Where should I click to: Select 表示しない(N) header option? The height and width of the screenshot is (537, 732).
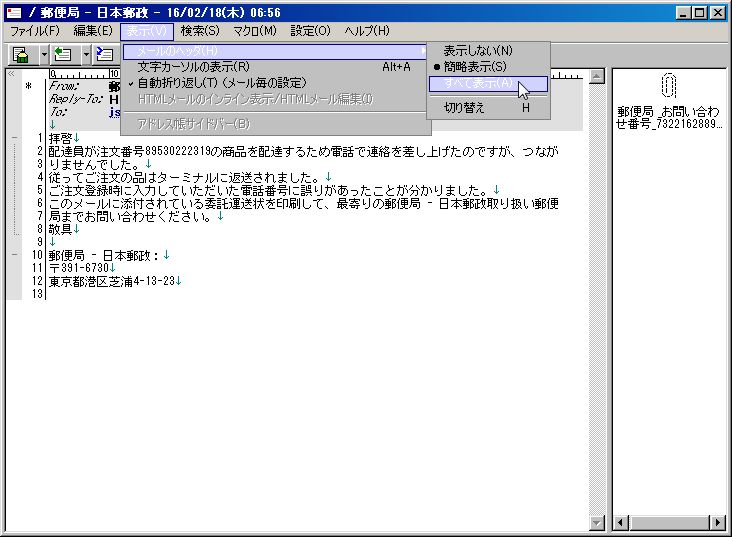coord(488,50)
